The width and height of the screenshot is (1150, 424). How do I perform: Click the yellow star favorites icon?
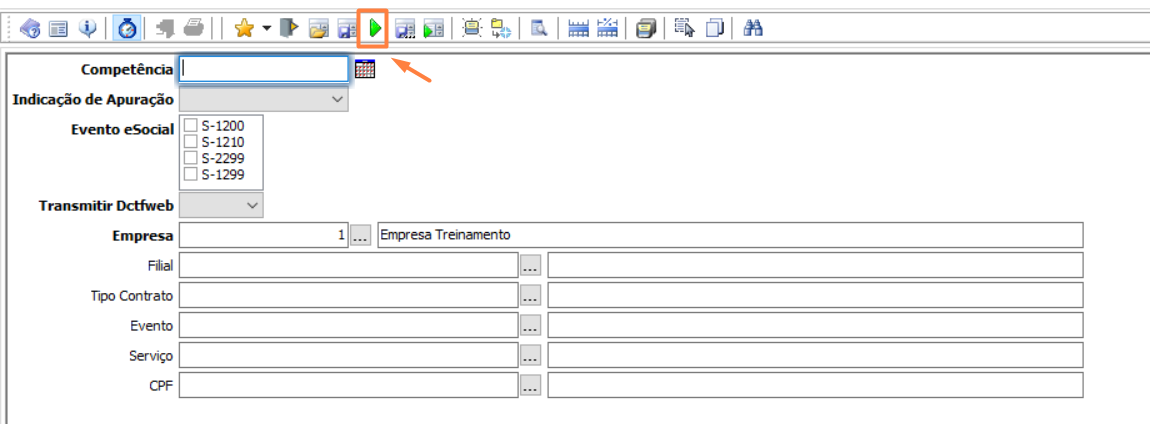(x=243, y=29)
